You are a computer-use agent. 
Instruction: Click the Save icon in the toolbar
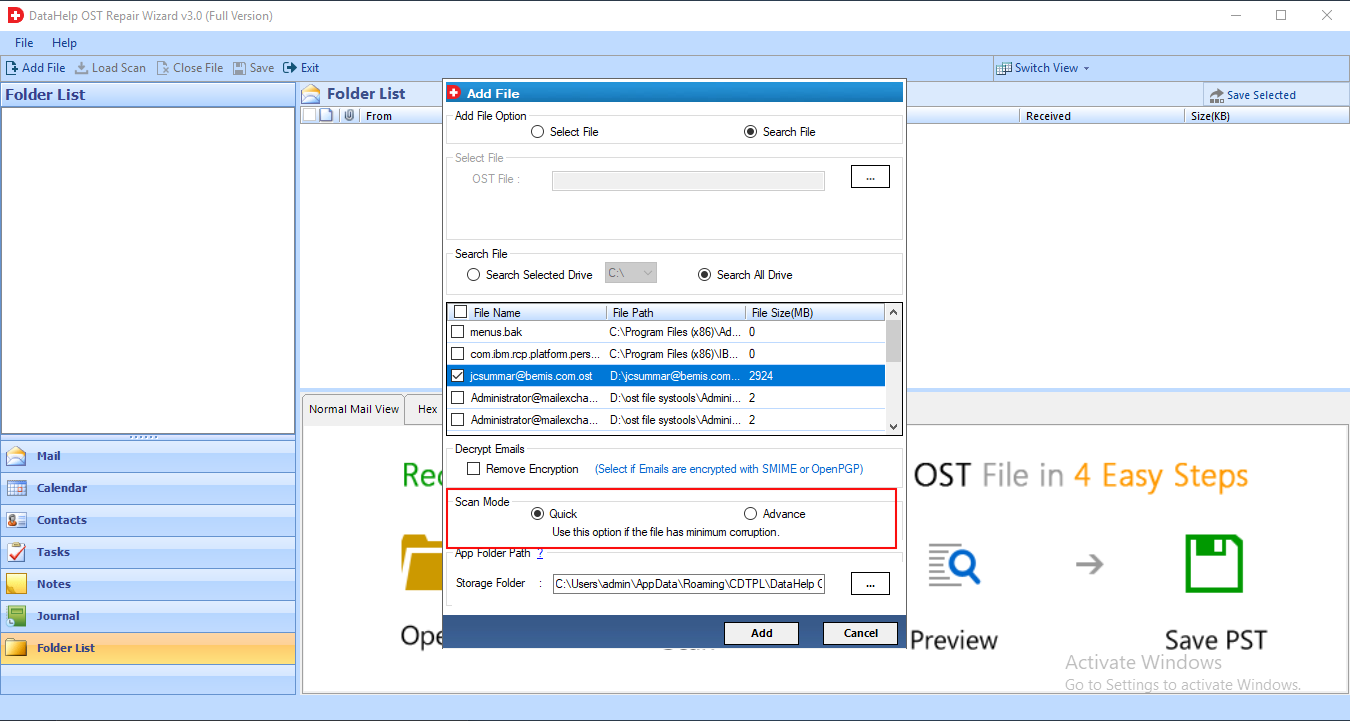pyautogui.click(x=240, y=67)
